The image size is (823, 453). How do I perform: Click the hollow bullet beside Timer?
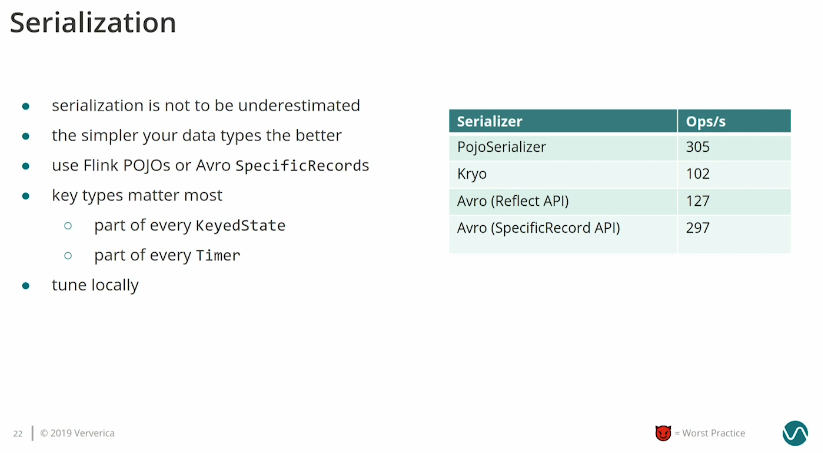coord(68,256)
